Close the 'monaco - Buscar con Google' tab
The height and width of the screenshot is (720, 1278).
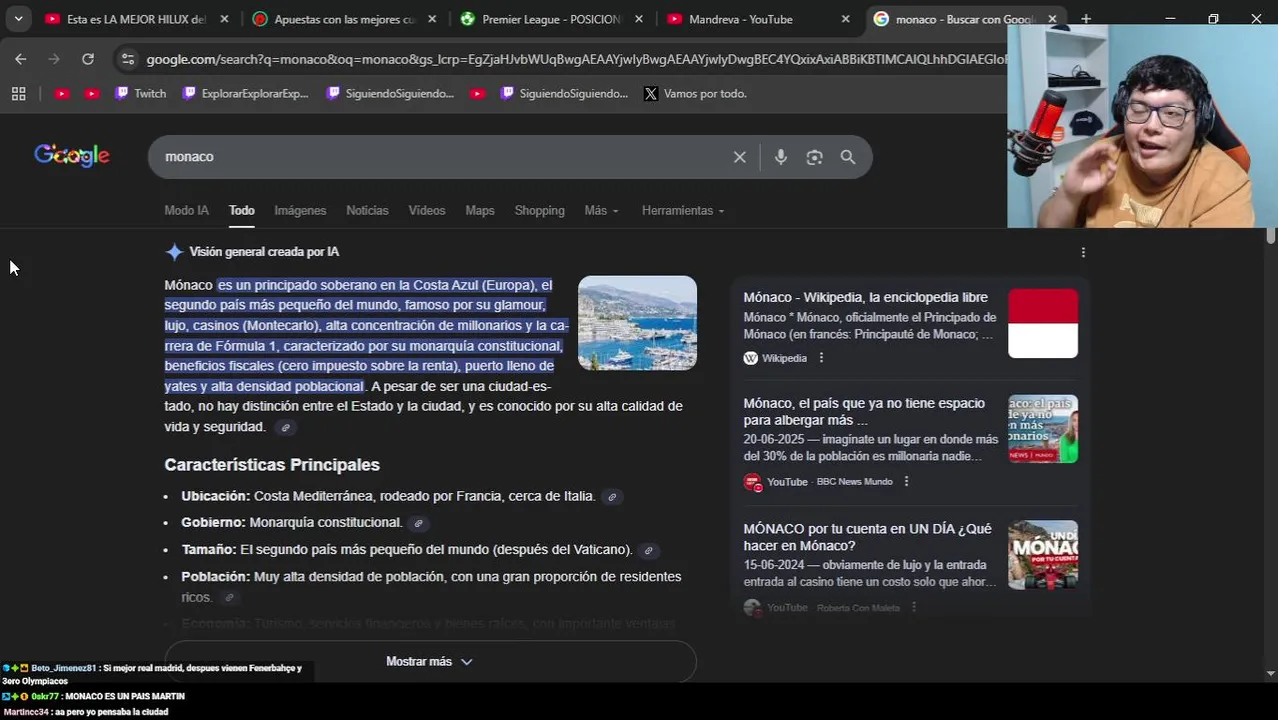click(x=1052, y=19)
